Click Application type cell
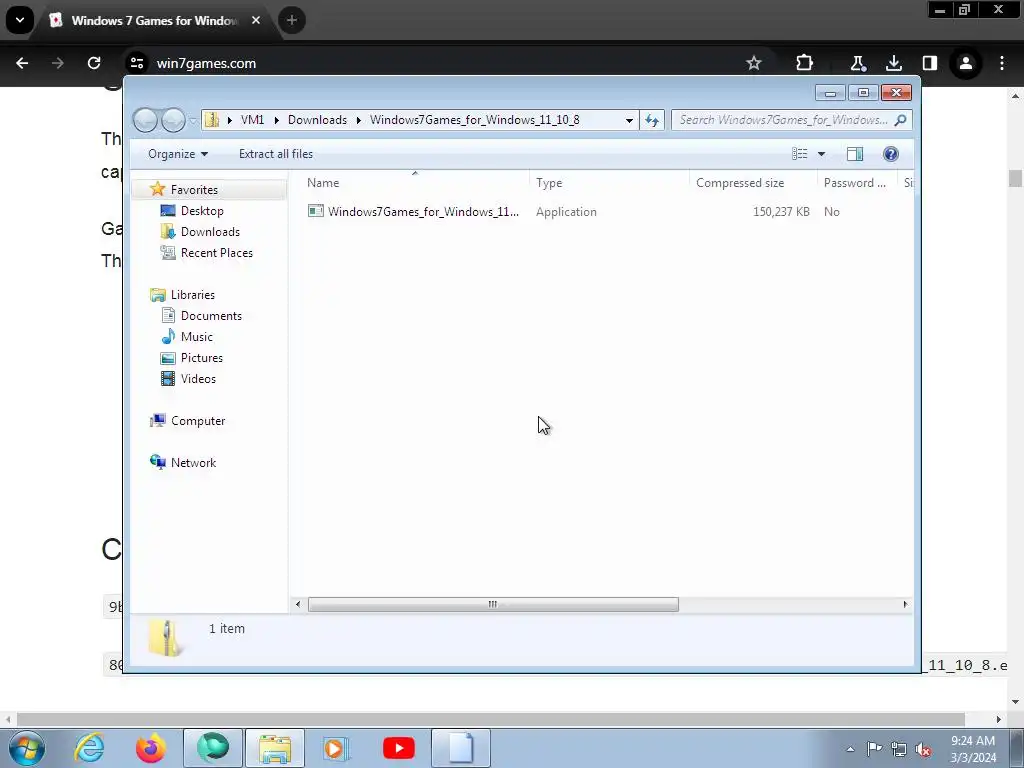Screen dimensions: 1024x768 pos(566,212)
